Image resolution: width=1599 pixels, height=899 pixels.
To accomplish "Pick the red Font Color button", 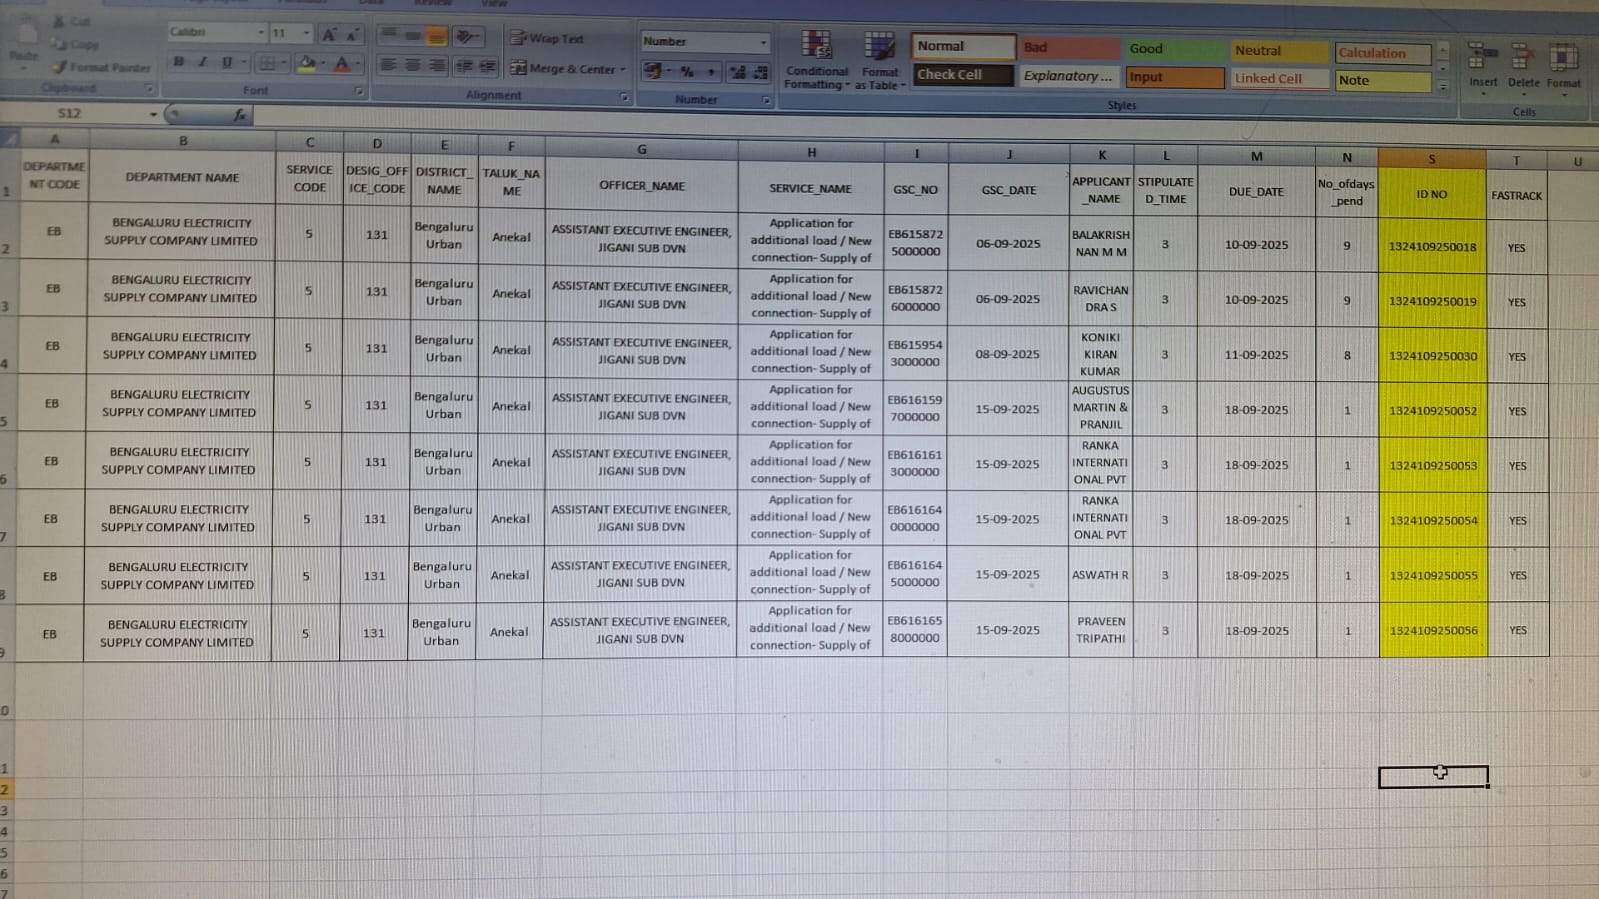I will [x=342, y=65].
